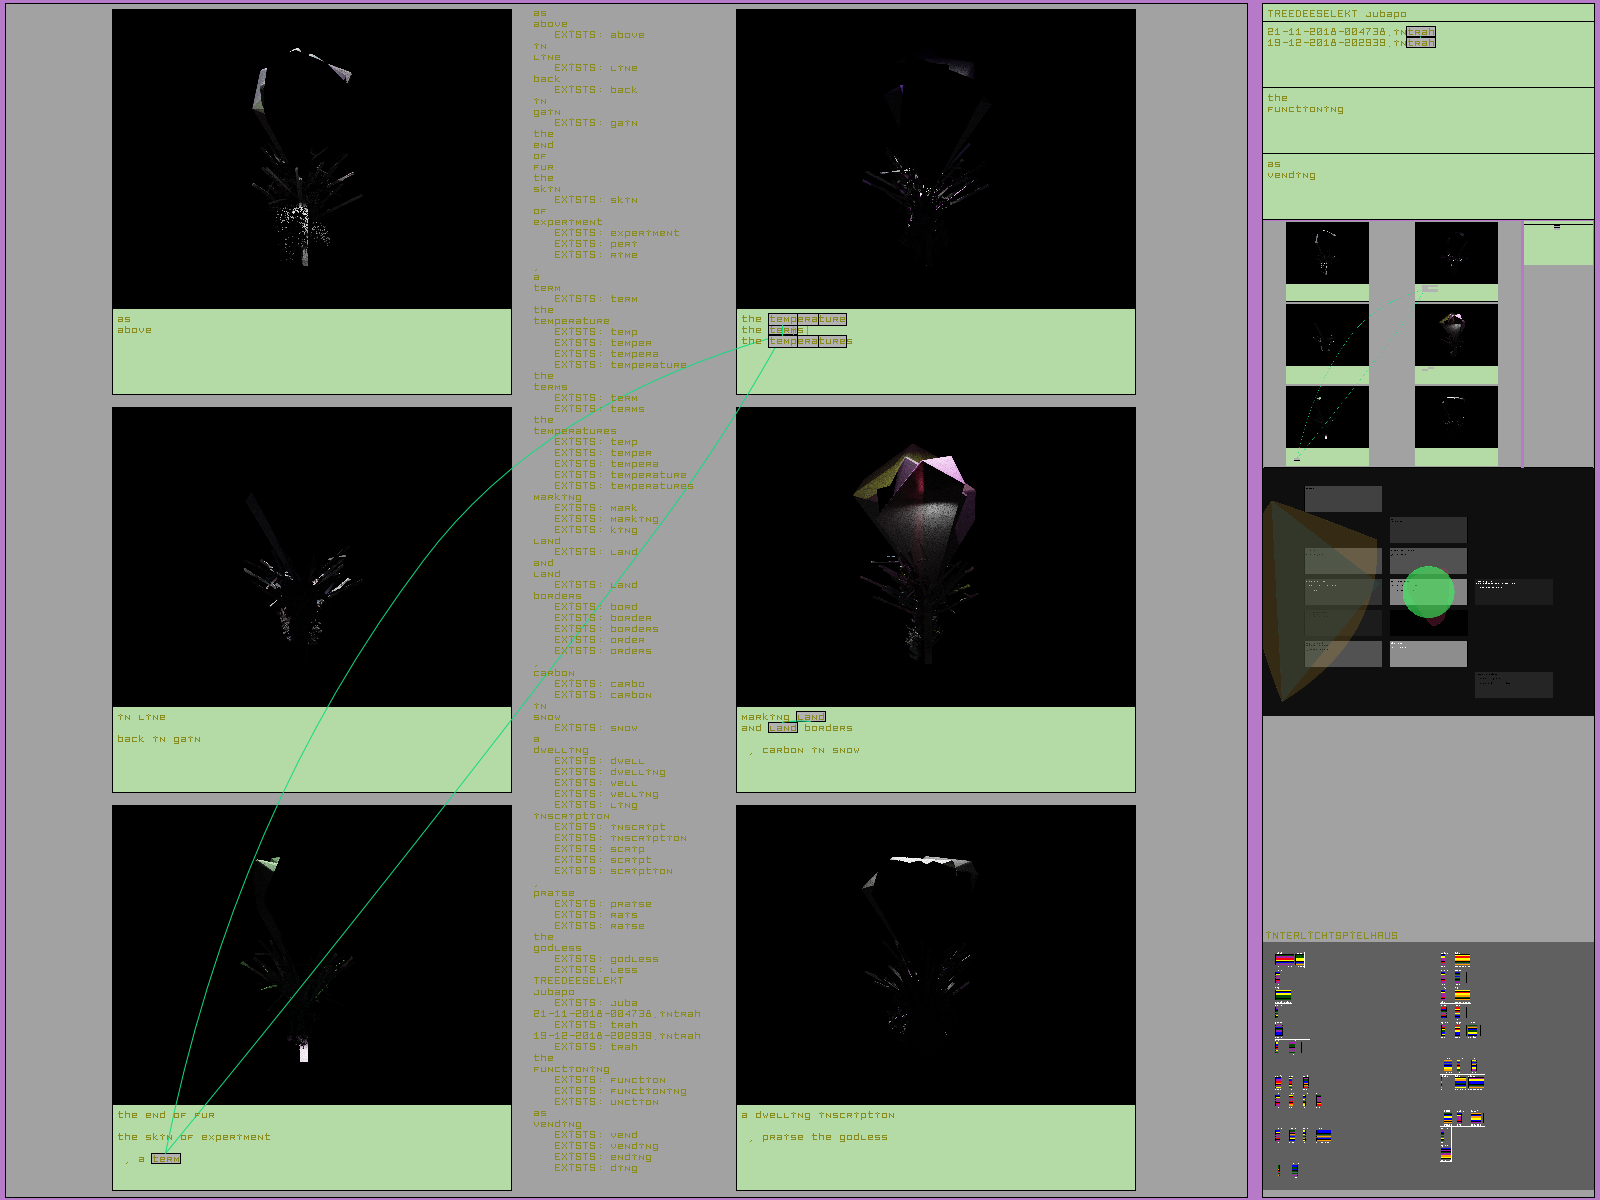The height and width of the screenshot is (1200, 1600).
Task: Click the highlighted 'team' word box
Action: pos(166,1159)
